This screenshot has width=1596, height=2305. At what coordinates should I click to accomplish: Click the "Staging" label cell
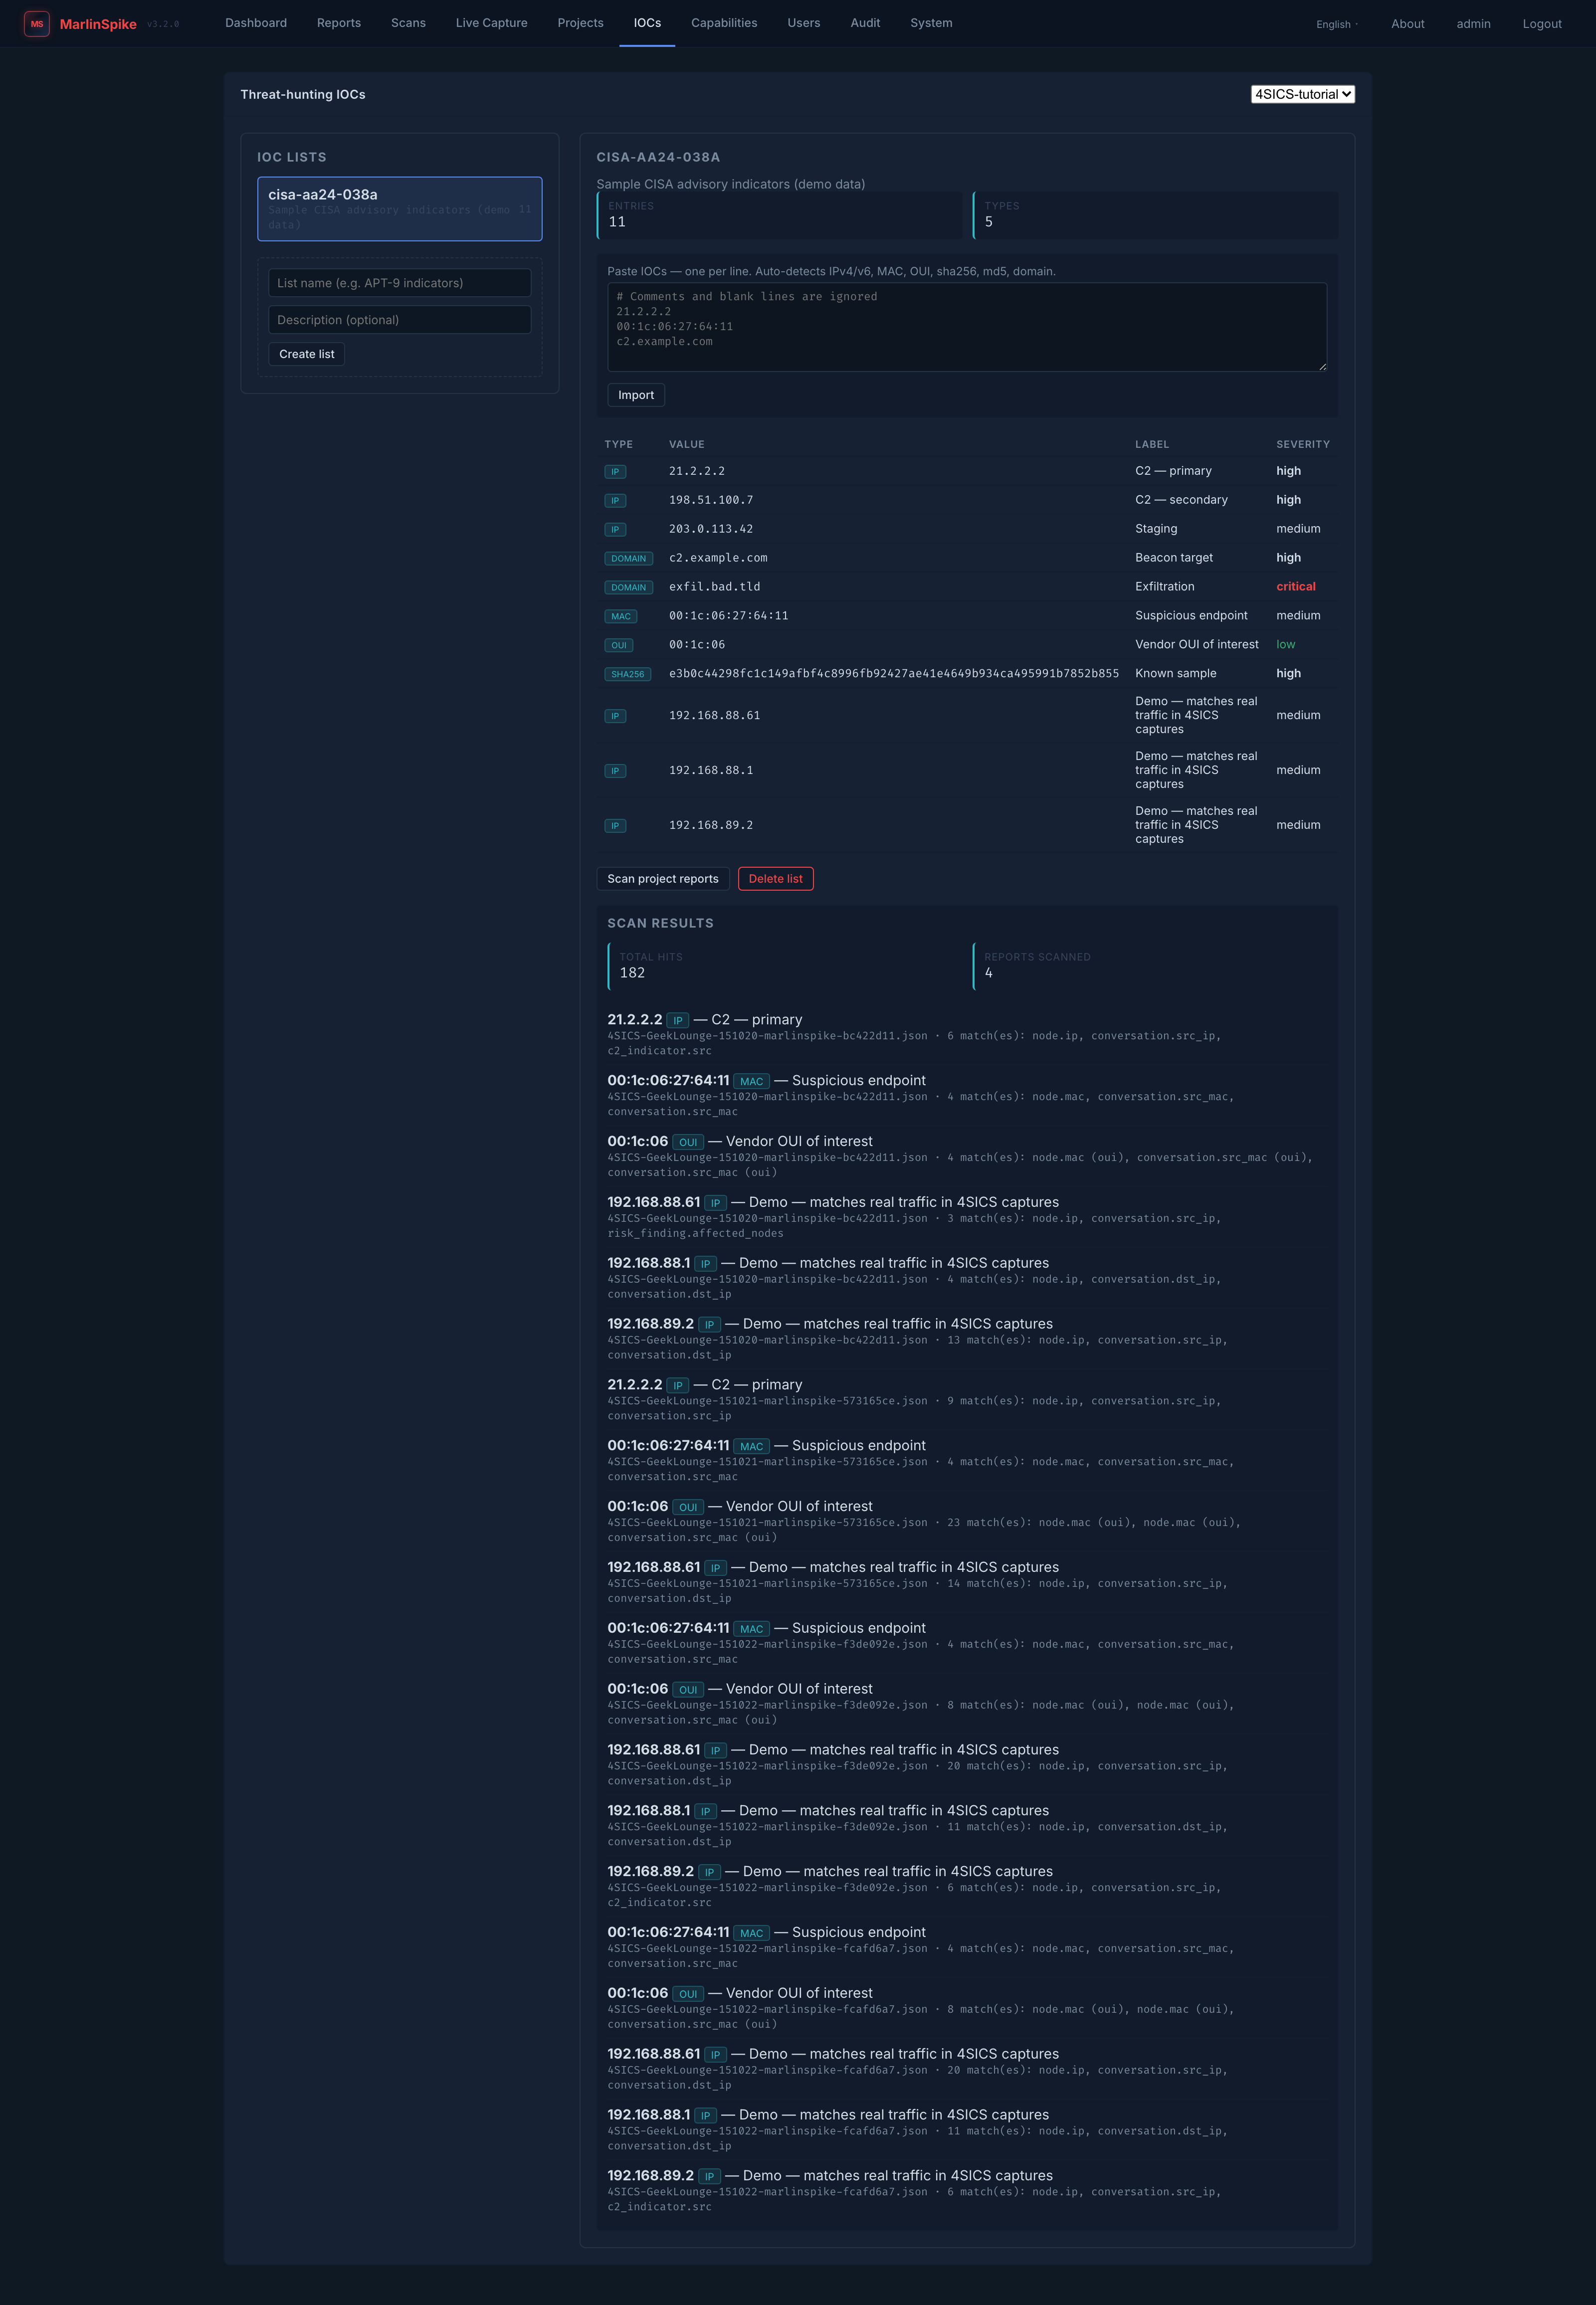(x=1156, y=529)
